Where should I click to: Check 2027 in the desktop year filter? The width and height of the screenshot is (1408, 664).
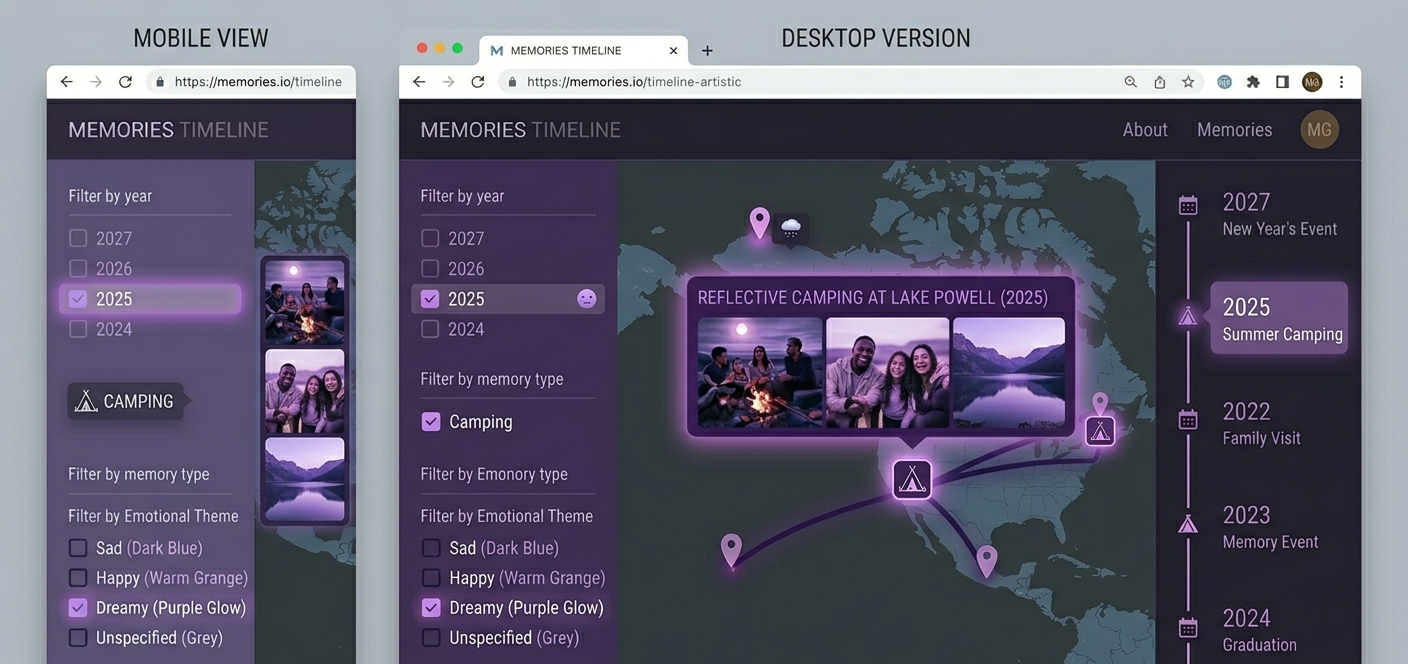430,238
